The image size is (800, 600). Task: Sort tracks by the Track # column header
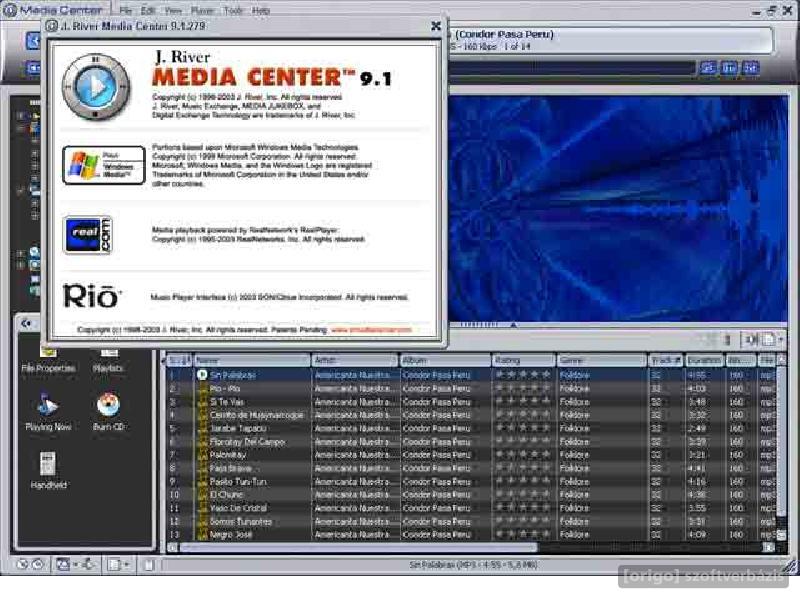tap(666, 360)
